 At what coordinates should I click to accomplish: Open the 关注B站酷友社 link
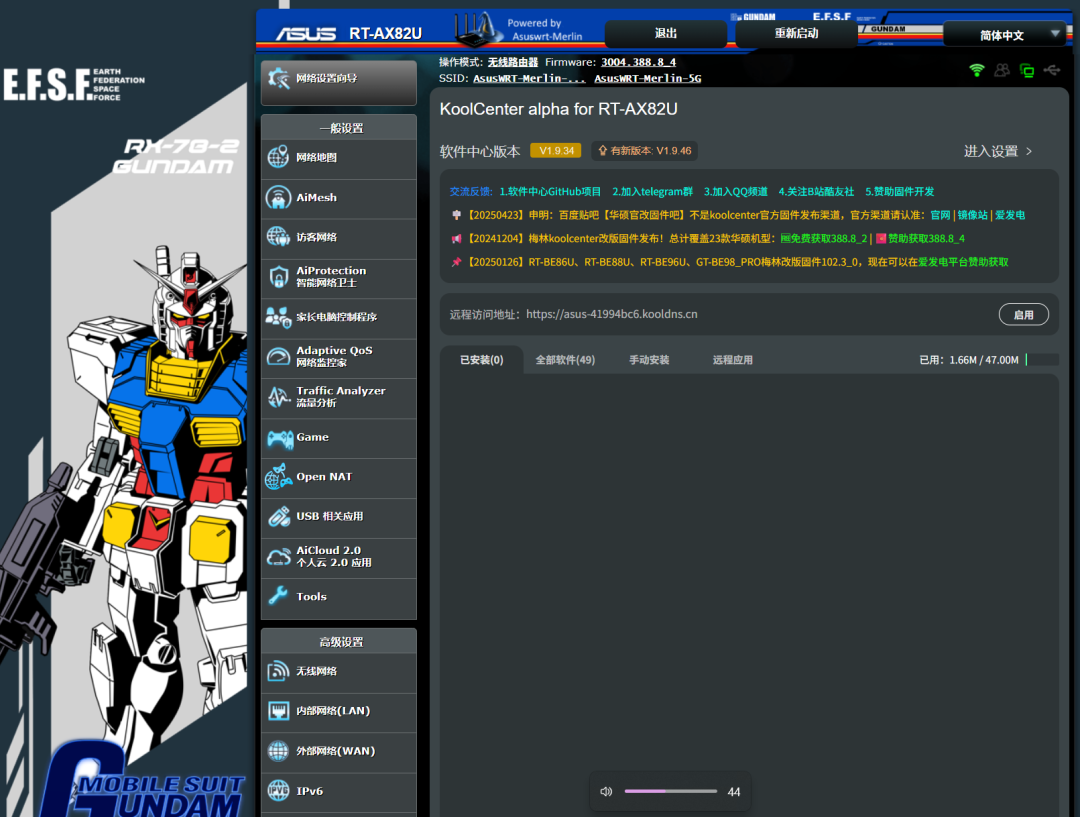coord(816,192)
